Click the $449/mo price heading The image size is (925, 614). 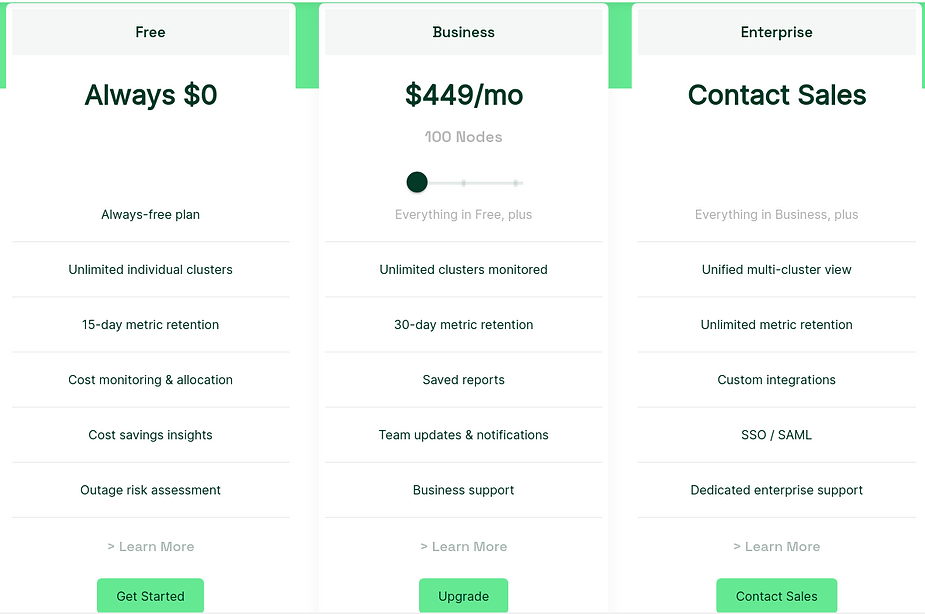click(x=464, y=95)
